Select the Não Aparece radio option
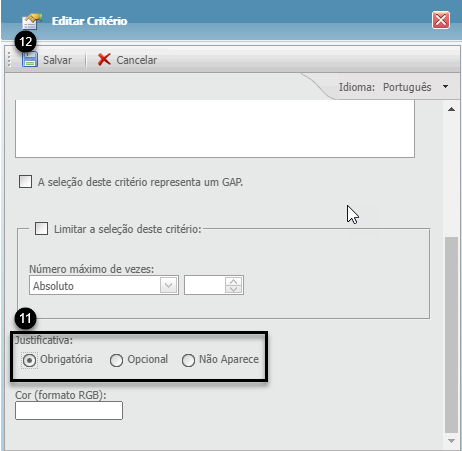Screen dimensions: 462x451 point(188,360)
